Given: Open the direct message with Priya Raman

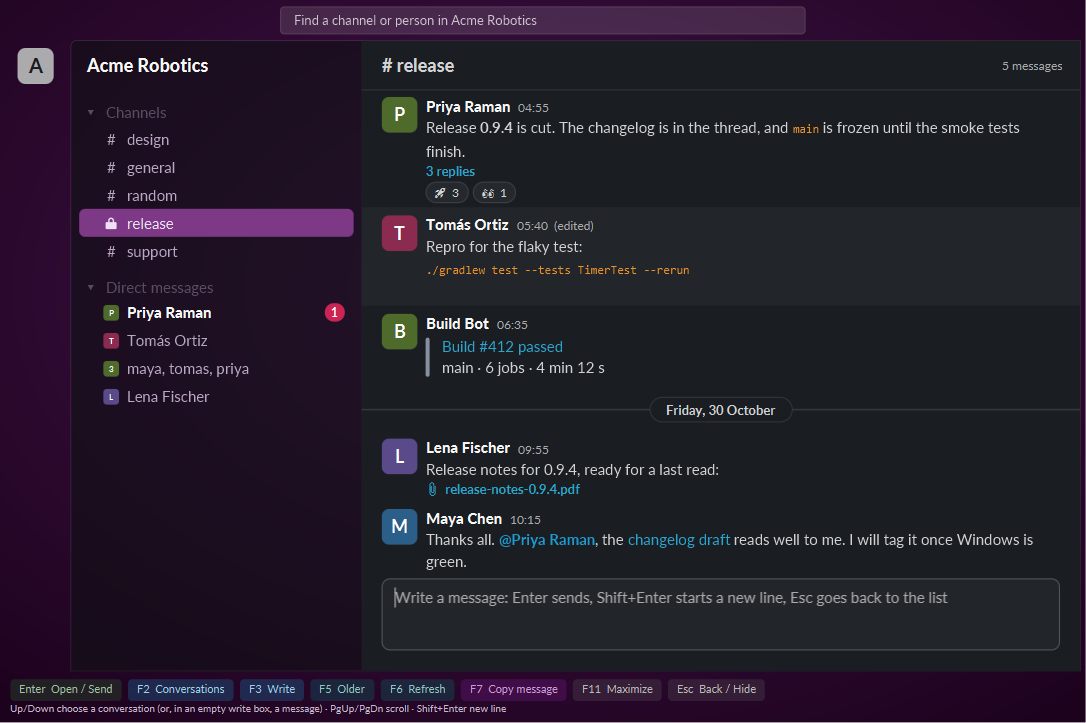Looking at the screenshot, I should tap(216, 313).
